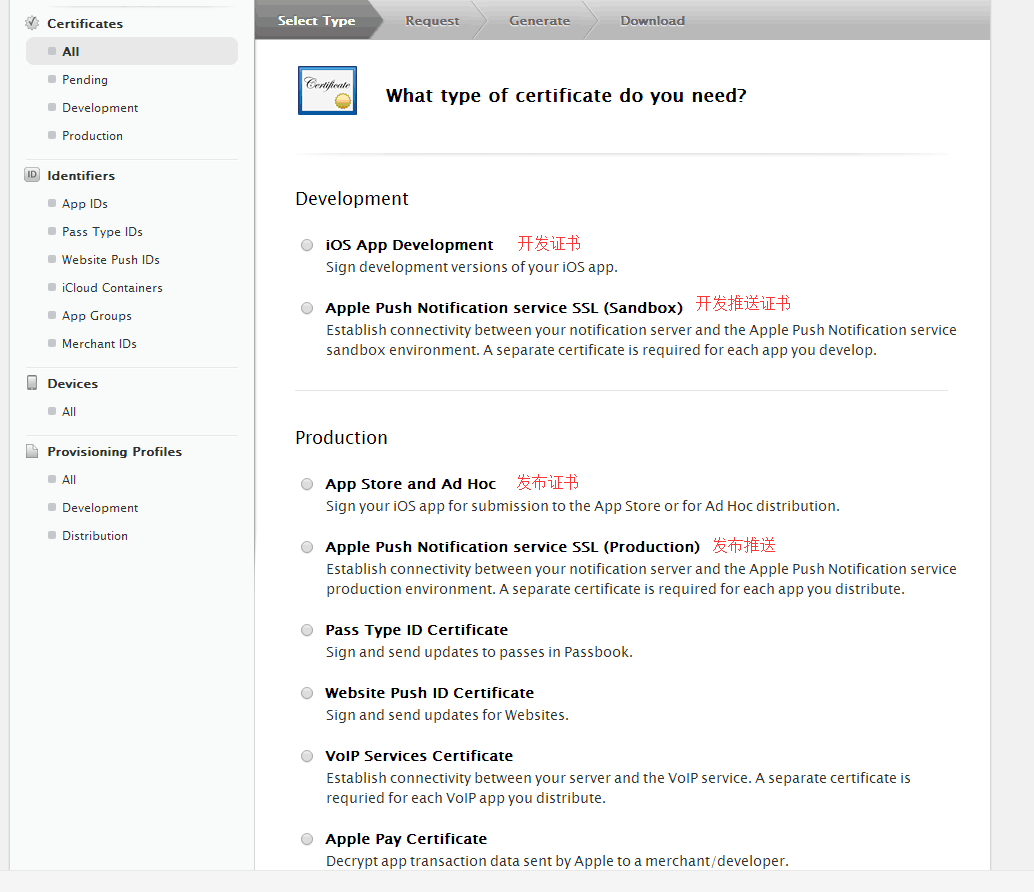Open App IDs
1034x892 pixels.
coord(84,204)
